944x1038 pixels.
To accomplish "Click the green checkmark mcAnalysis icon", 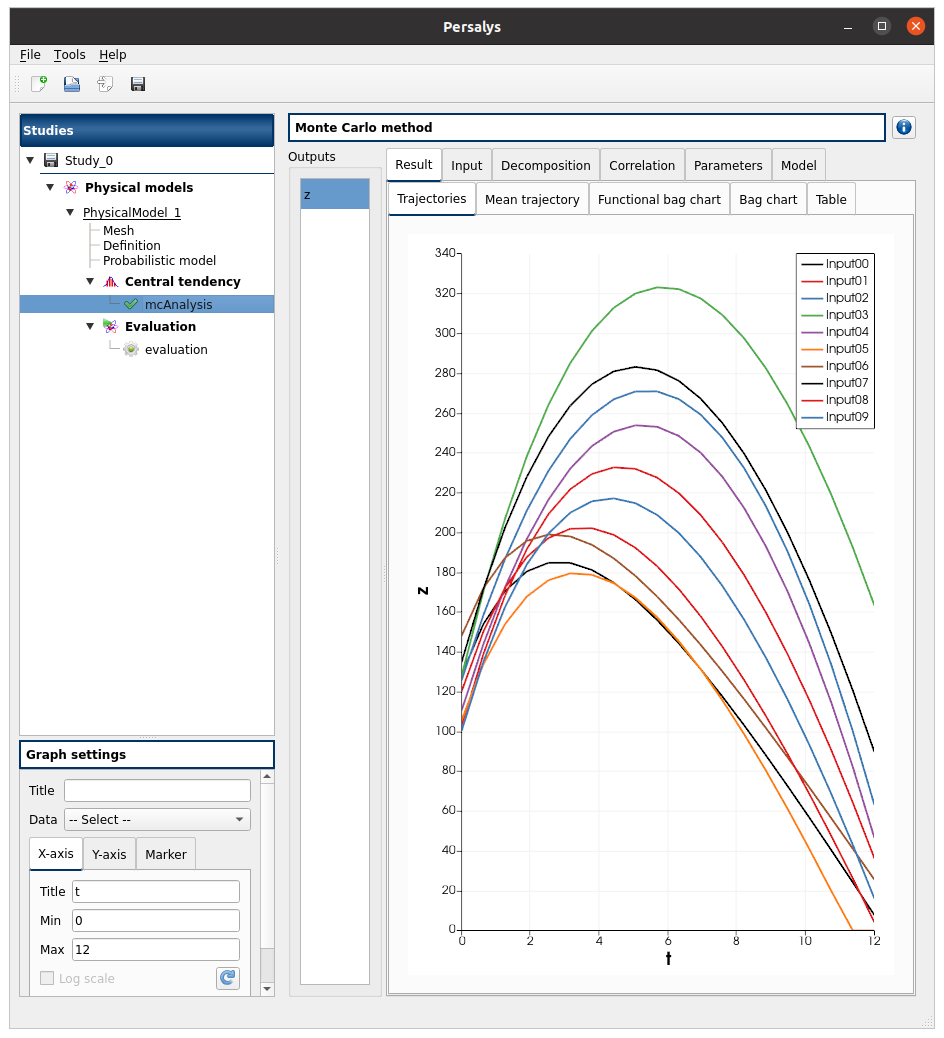I will tap(130, 304).
